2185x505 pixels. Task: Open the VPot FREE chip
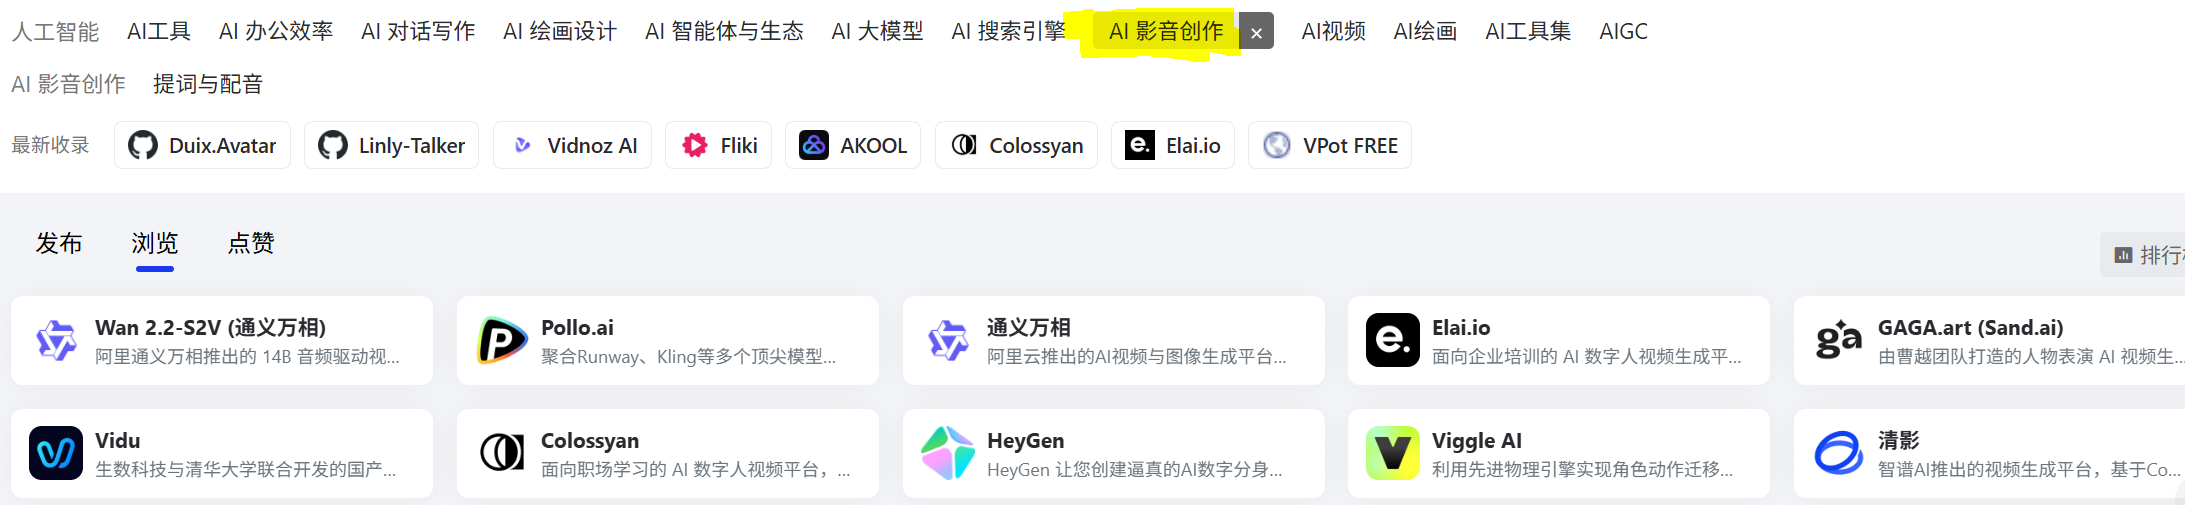[x=1329, y=146]
